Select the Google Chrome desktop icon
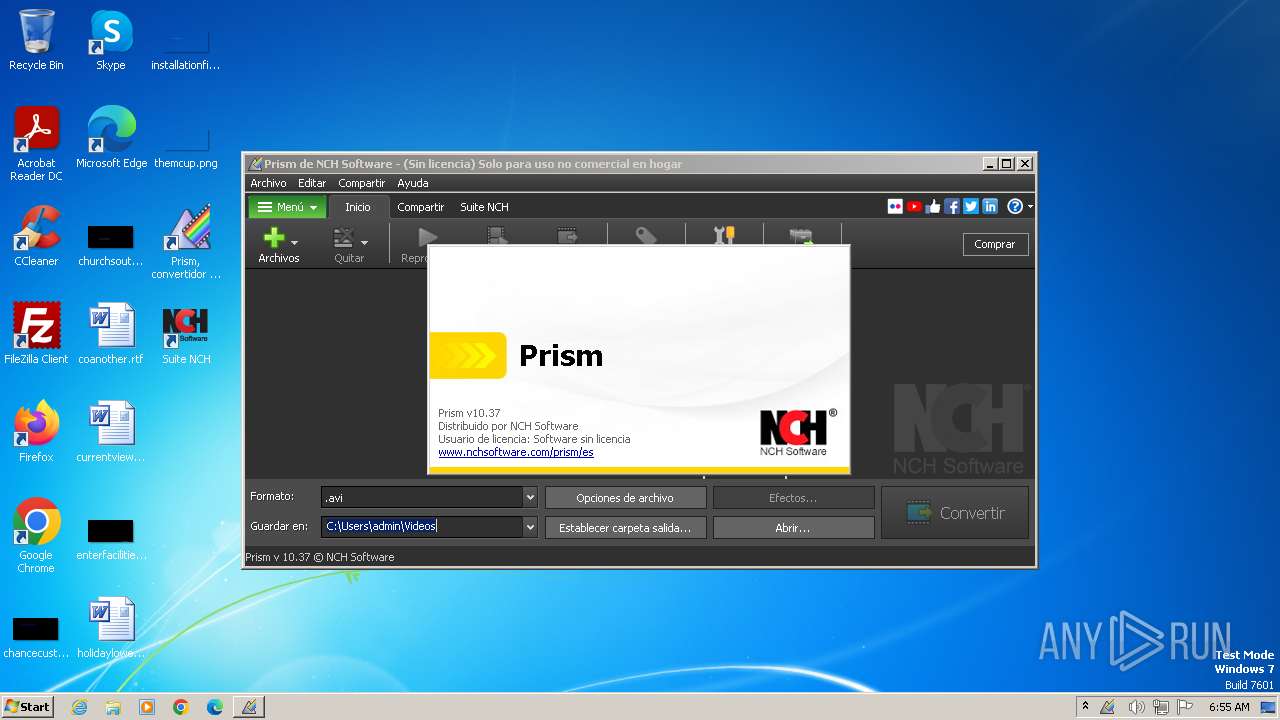The image size is (1280, 720). coord(36,536)
